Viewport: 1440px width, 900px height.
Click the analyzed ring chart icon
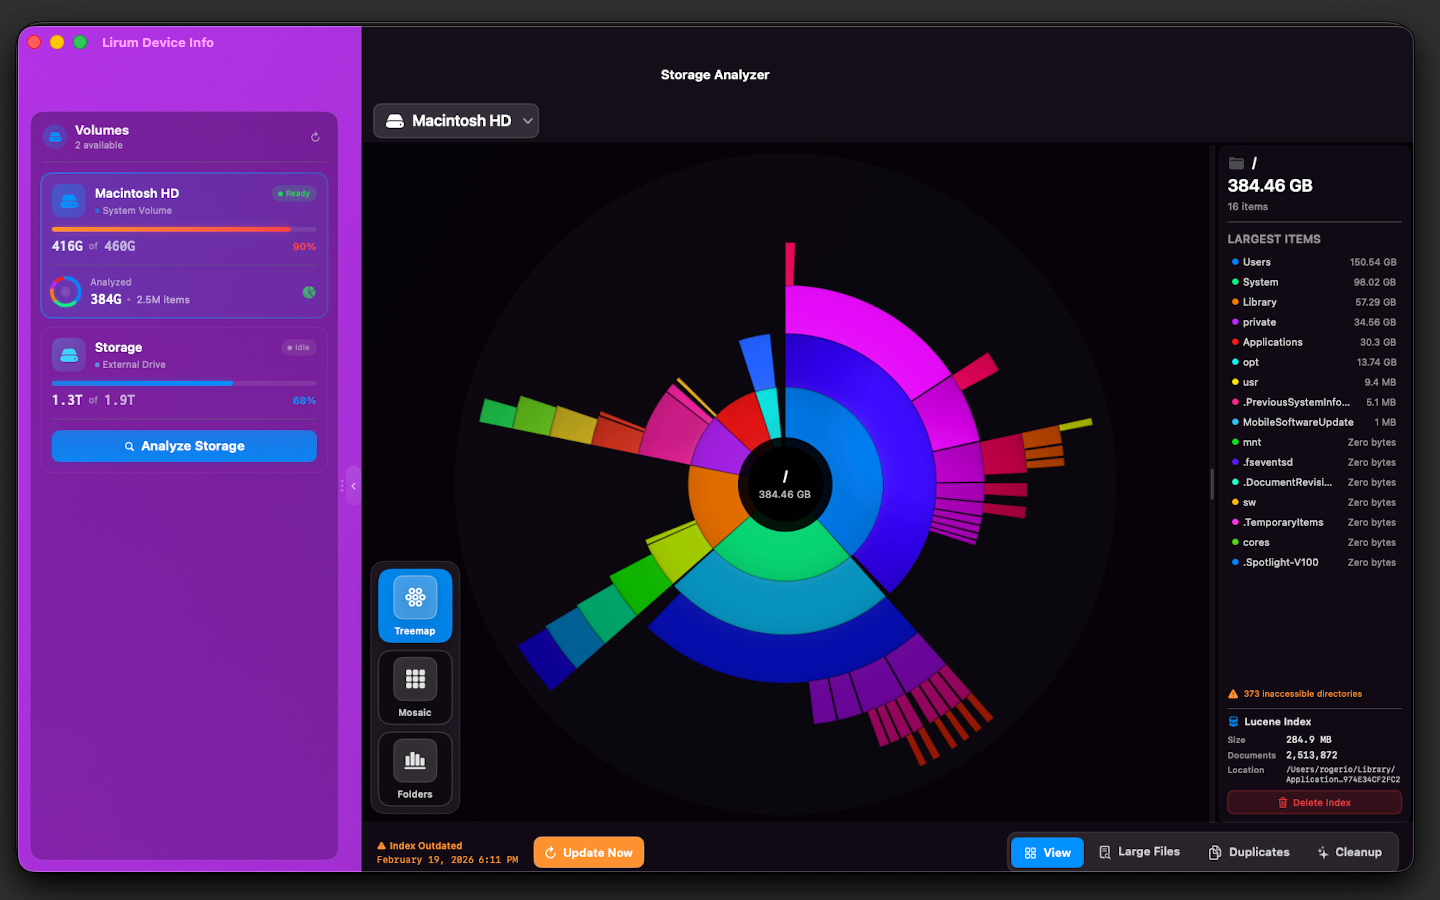click(x=66, y=291)
